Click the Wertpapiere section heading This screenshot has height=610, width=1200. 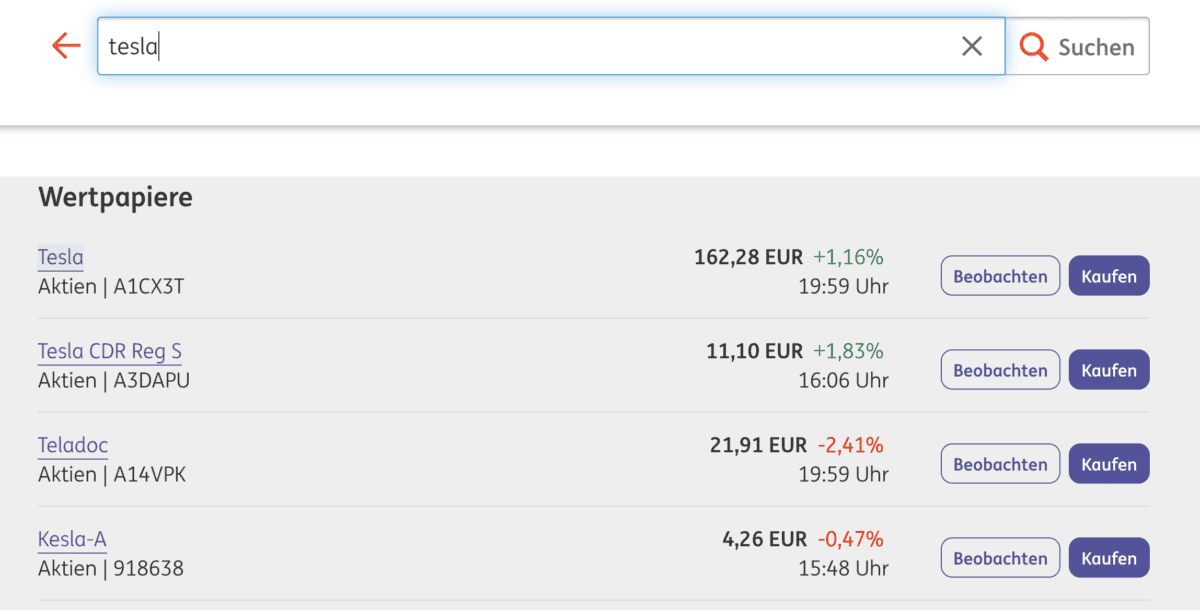(x=115, y=197)
